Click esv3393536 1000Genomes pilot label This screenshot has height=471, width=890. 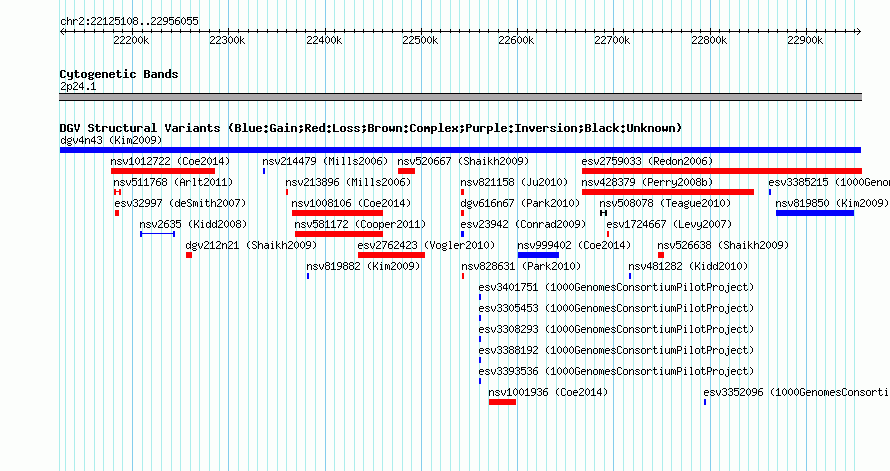click(x=616, y=371)
